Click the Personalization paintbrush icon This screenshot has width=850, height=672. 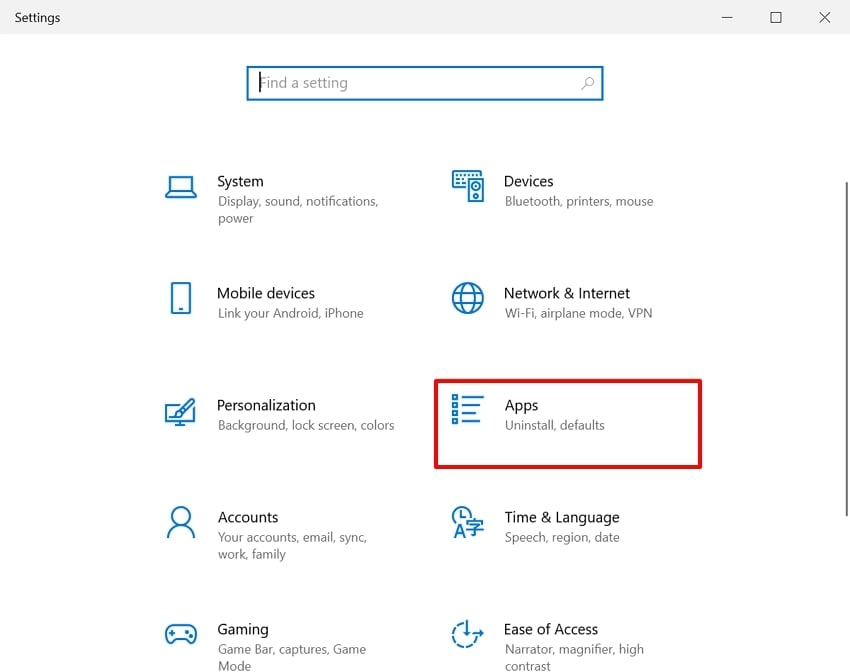point(181,412)
